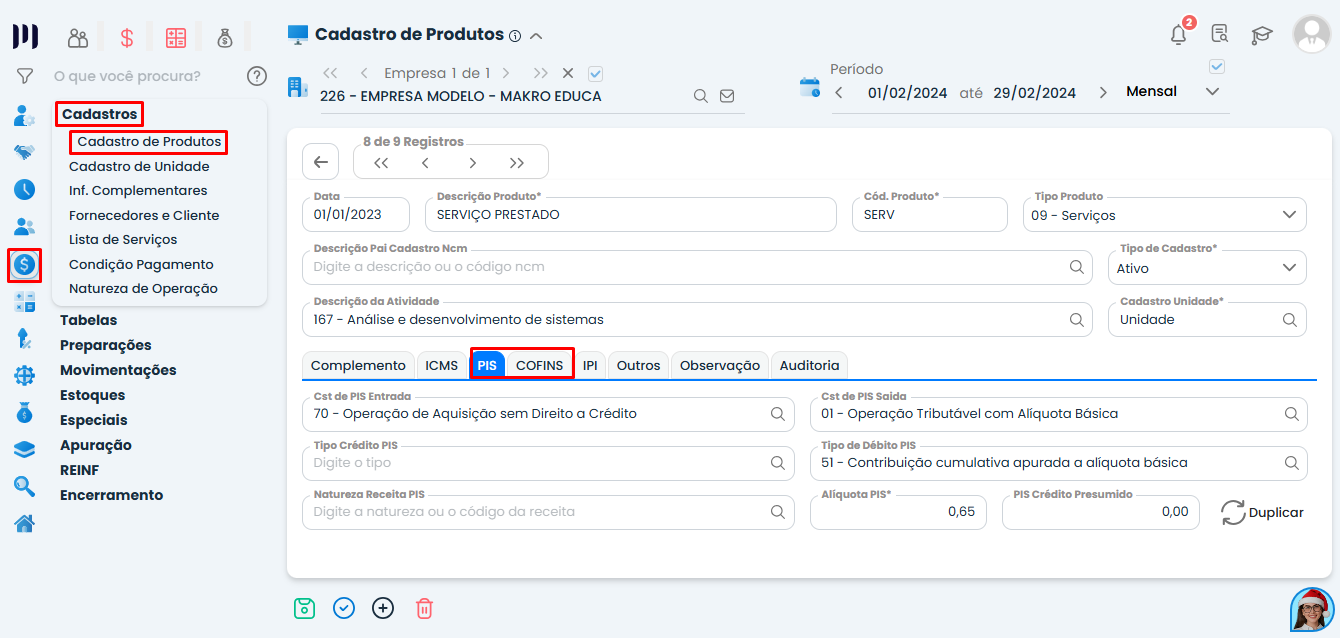Click the circular checkmark icon below the form
The width and height of the screenshot is (1340, 638).
[343, 608]
